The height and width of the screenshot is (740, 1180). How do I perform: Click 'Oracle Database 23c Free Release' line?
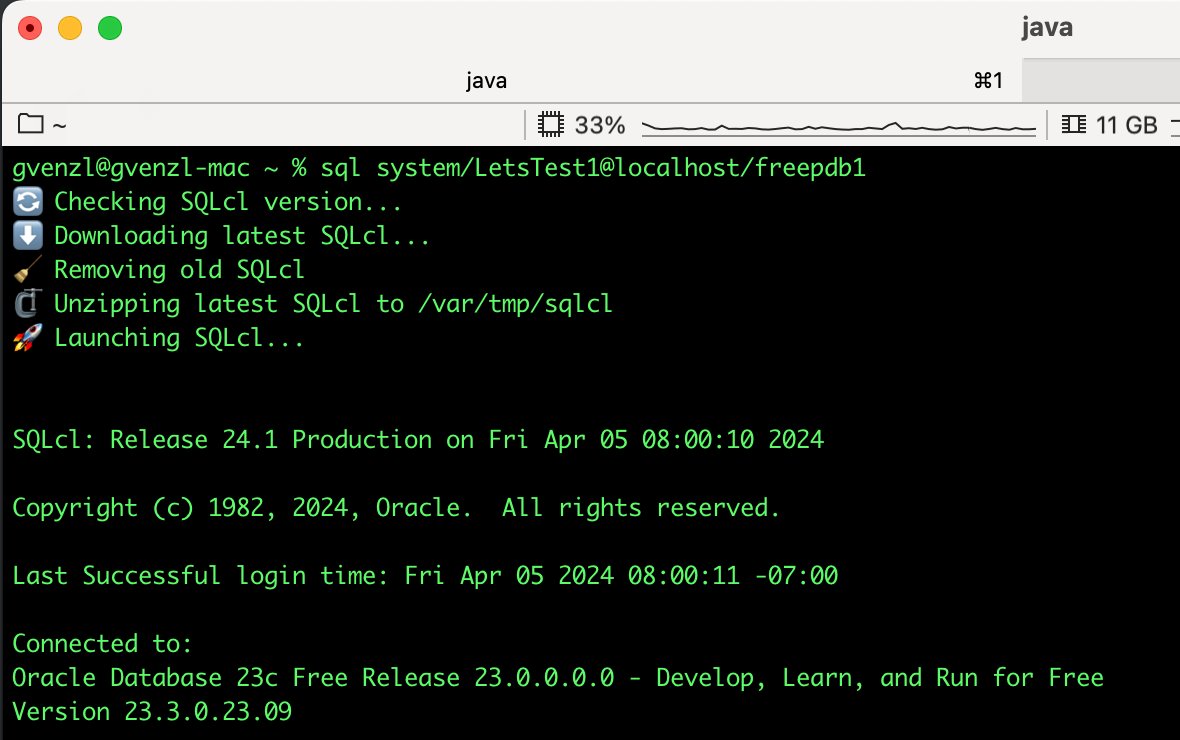pyautogui.click(x=558, y=678)
